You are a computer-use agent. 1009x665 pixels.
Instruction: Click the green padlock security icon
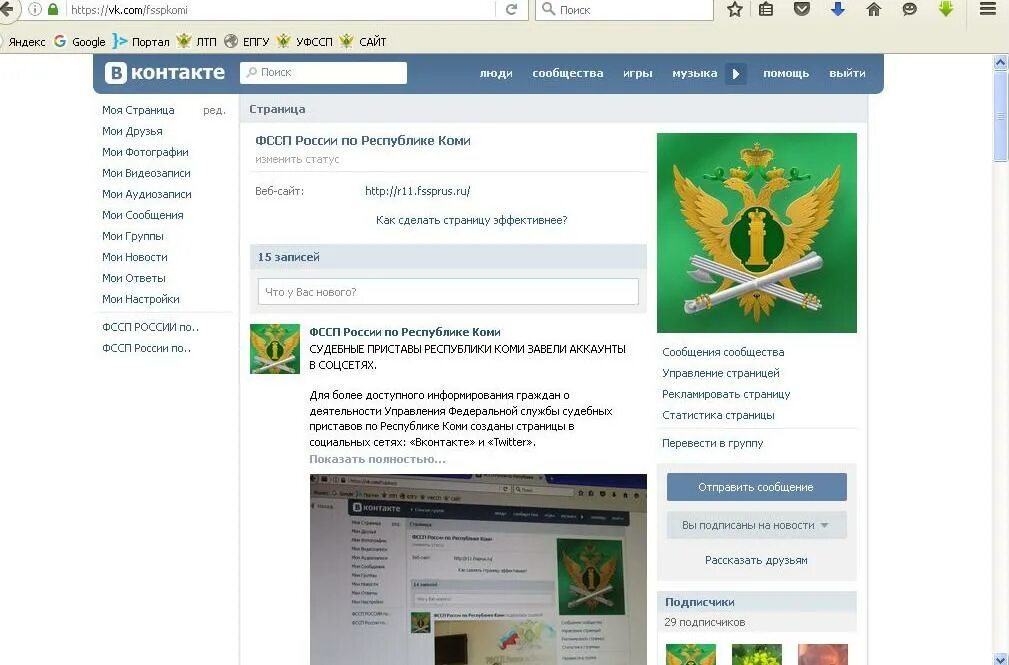(53, 10)
